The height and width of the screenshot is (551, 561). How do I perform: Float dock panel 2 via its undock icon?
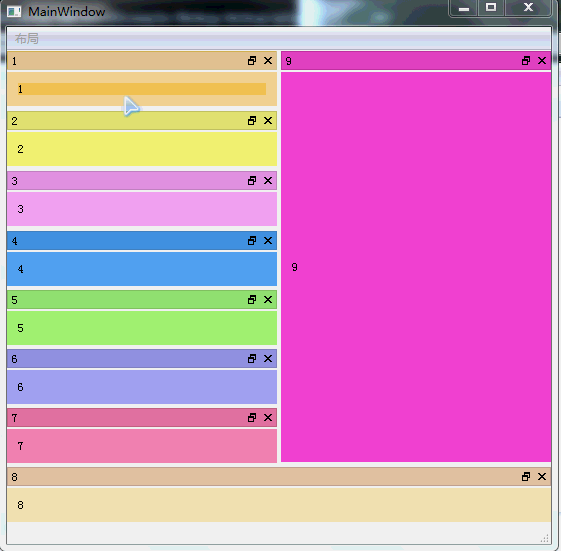pyautogui.click(x=252, y=121)
